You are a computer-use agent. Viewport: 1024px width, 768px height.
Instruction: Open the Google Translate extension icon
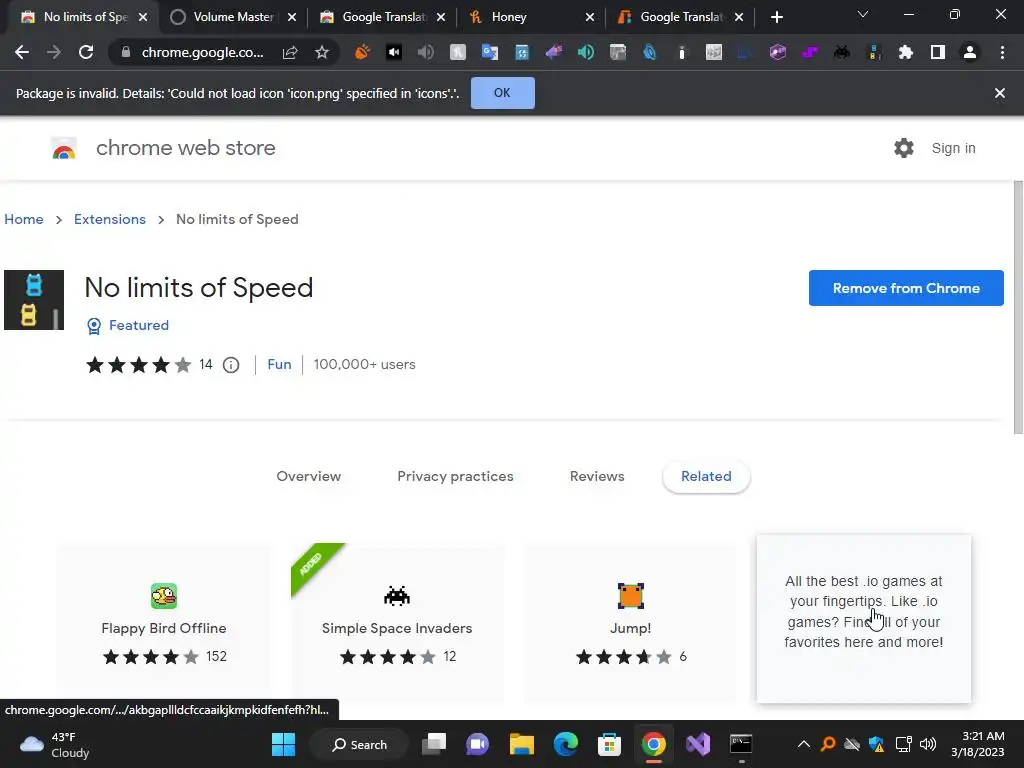(490, 52)
